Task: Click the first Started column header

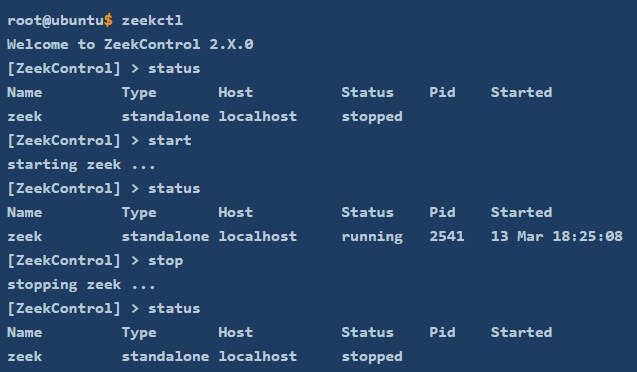Action: tap(522, 92)
